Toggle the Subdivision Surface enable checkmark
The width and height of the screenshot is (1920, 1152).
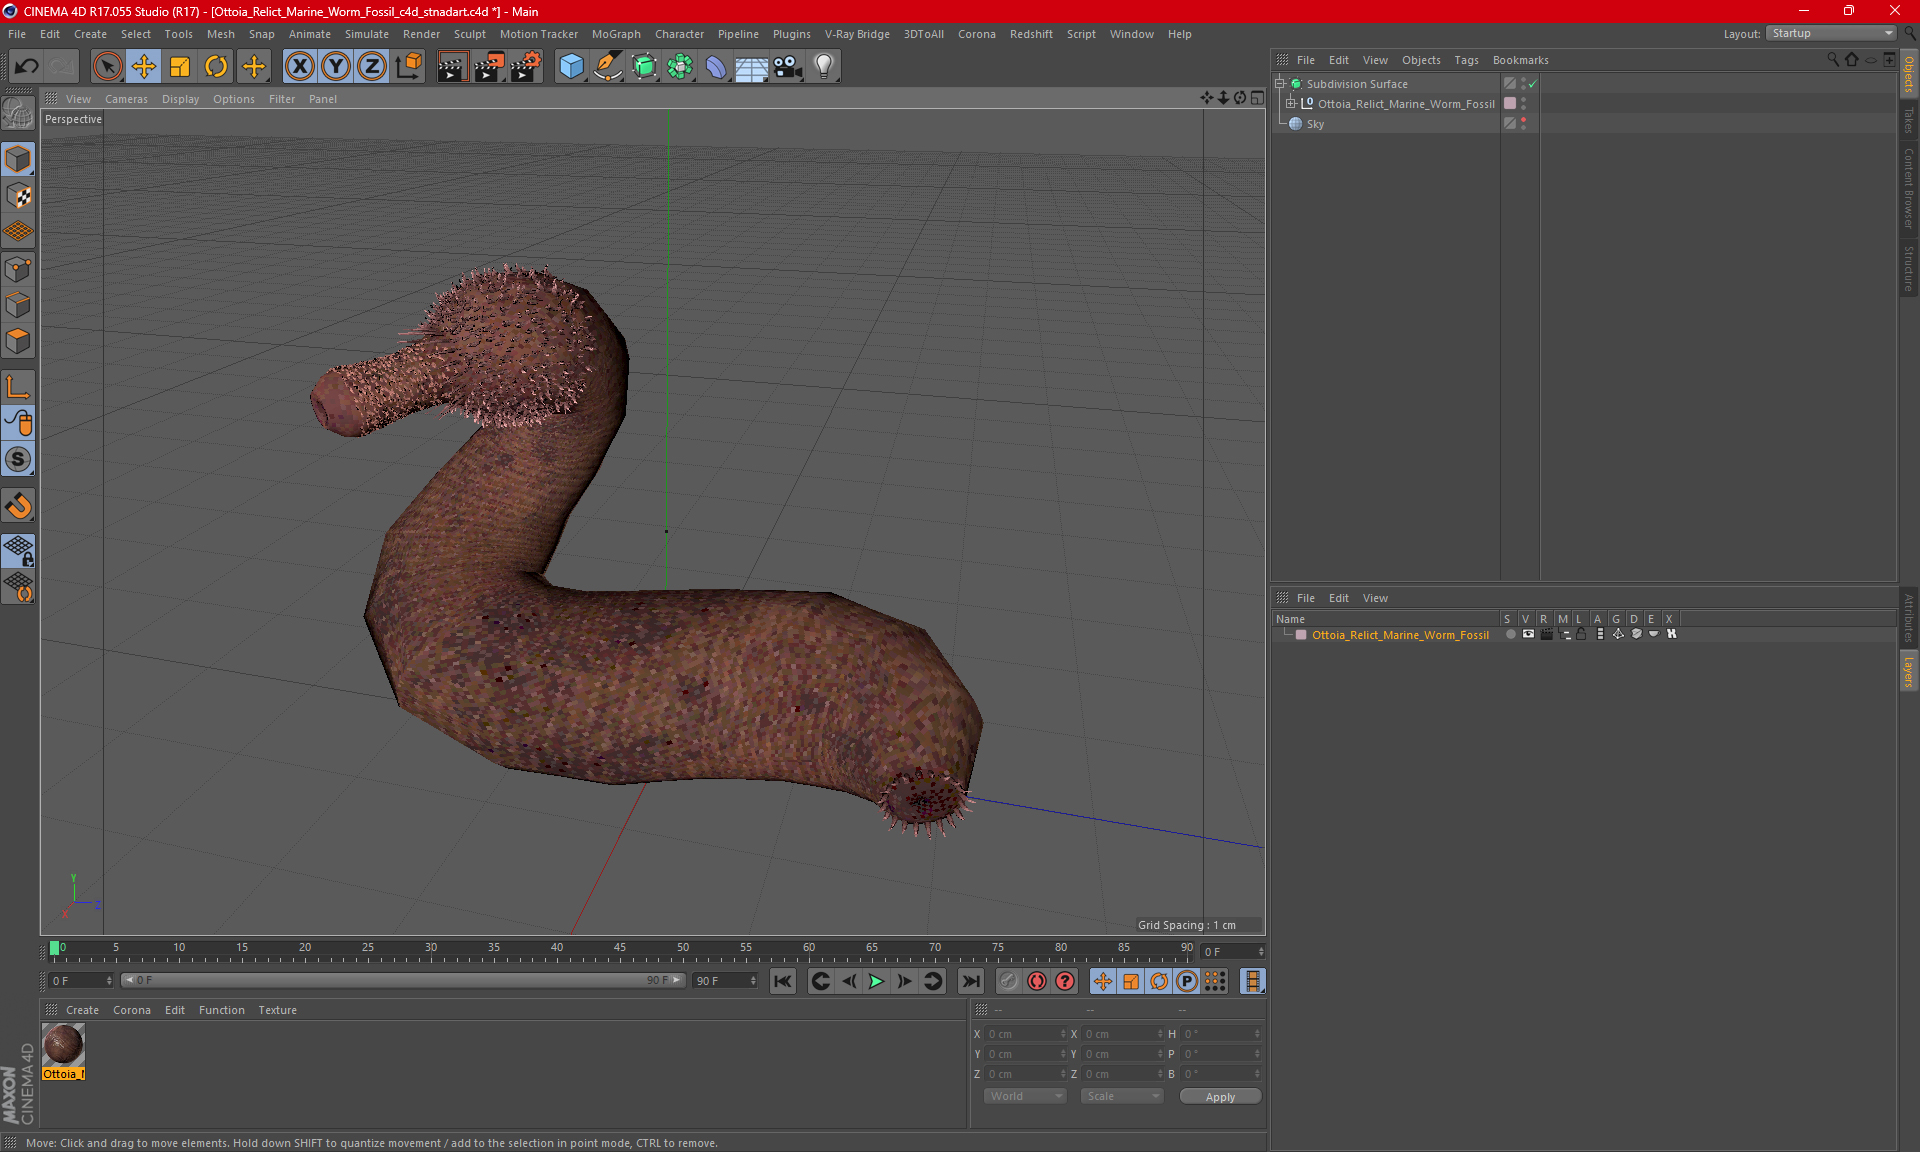pos(1532,84)
